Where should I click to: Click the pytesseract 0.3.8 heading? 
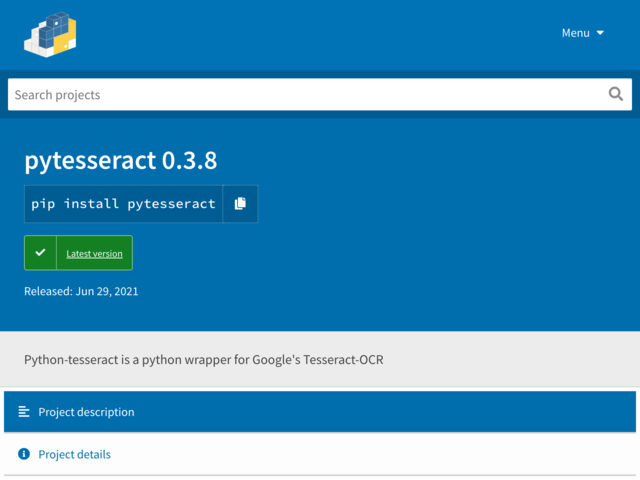click(121, 160)
